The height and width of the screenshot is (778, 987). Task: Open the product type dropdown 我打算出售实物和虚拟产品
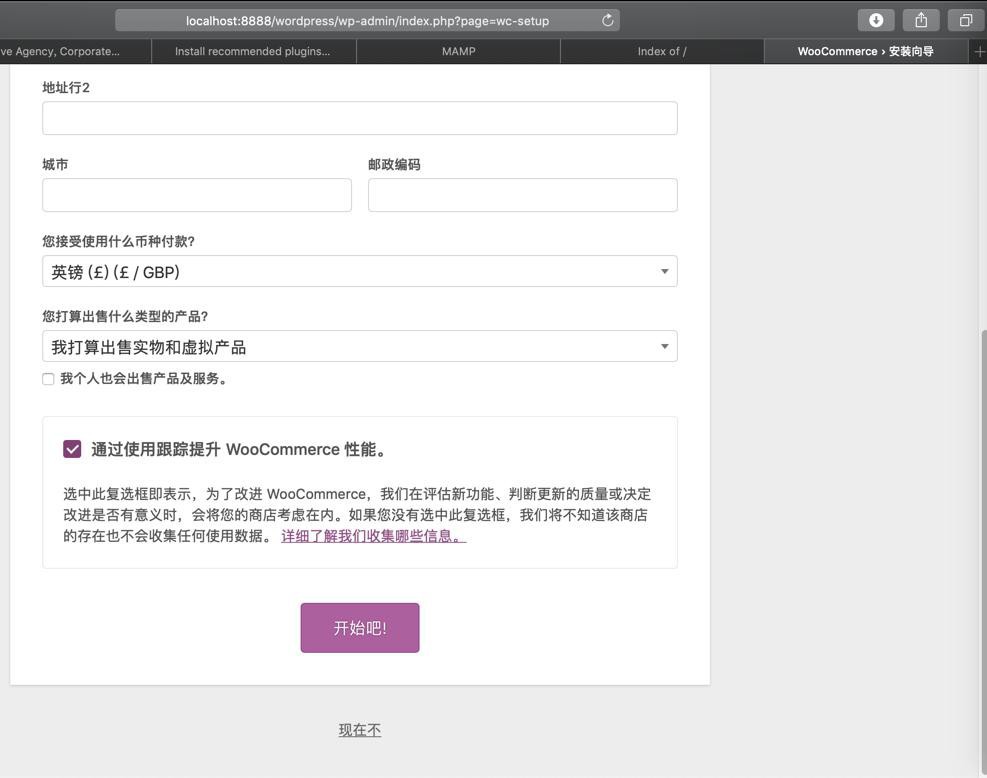(x=359, y=346)
